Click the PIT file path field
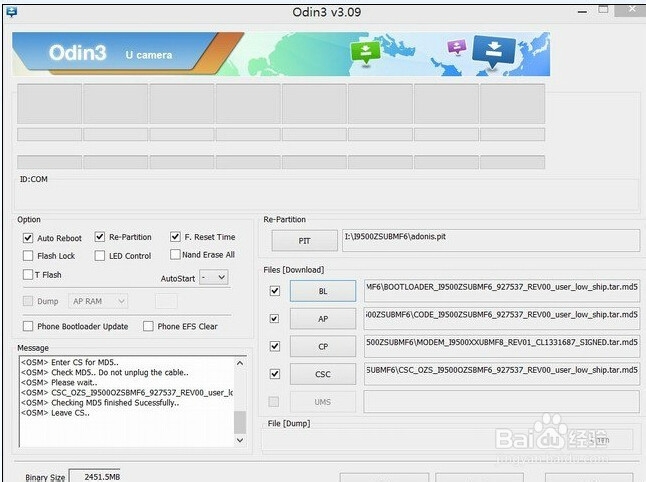Screen dimensions: 646x482 click(x=491, y=240)
